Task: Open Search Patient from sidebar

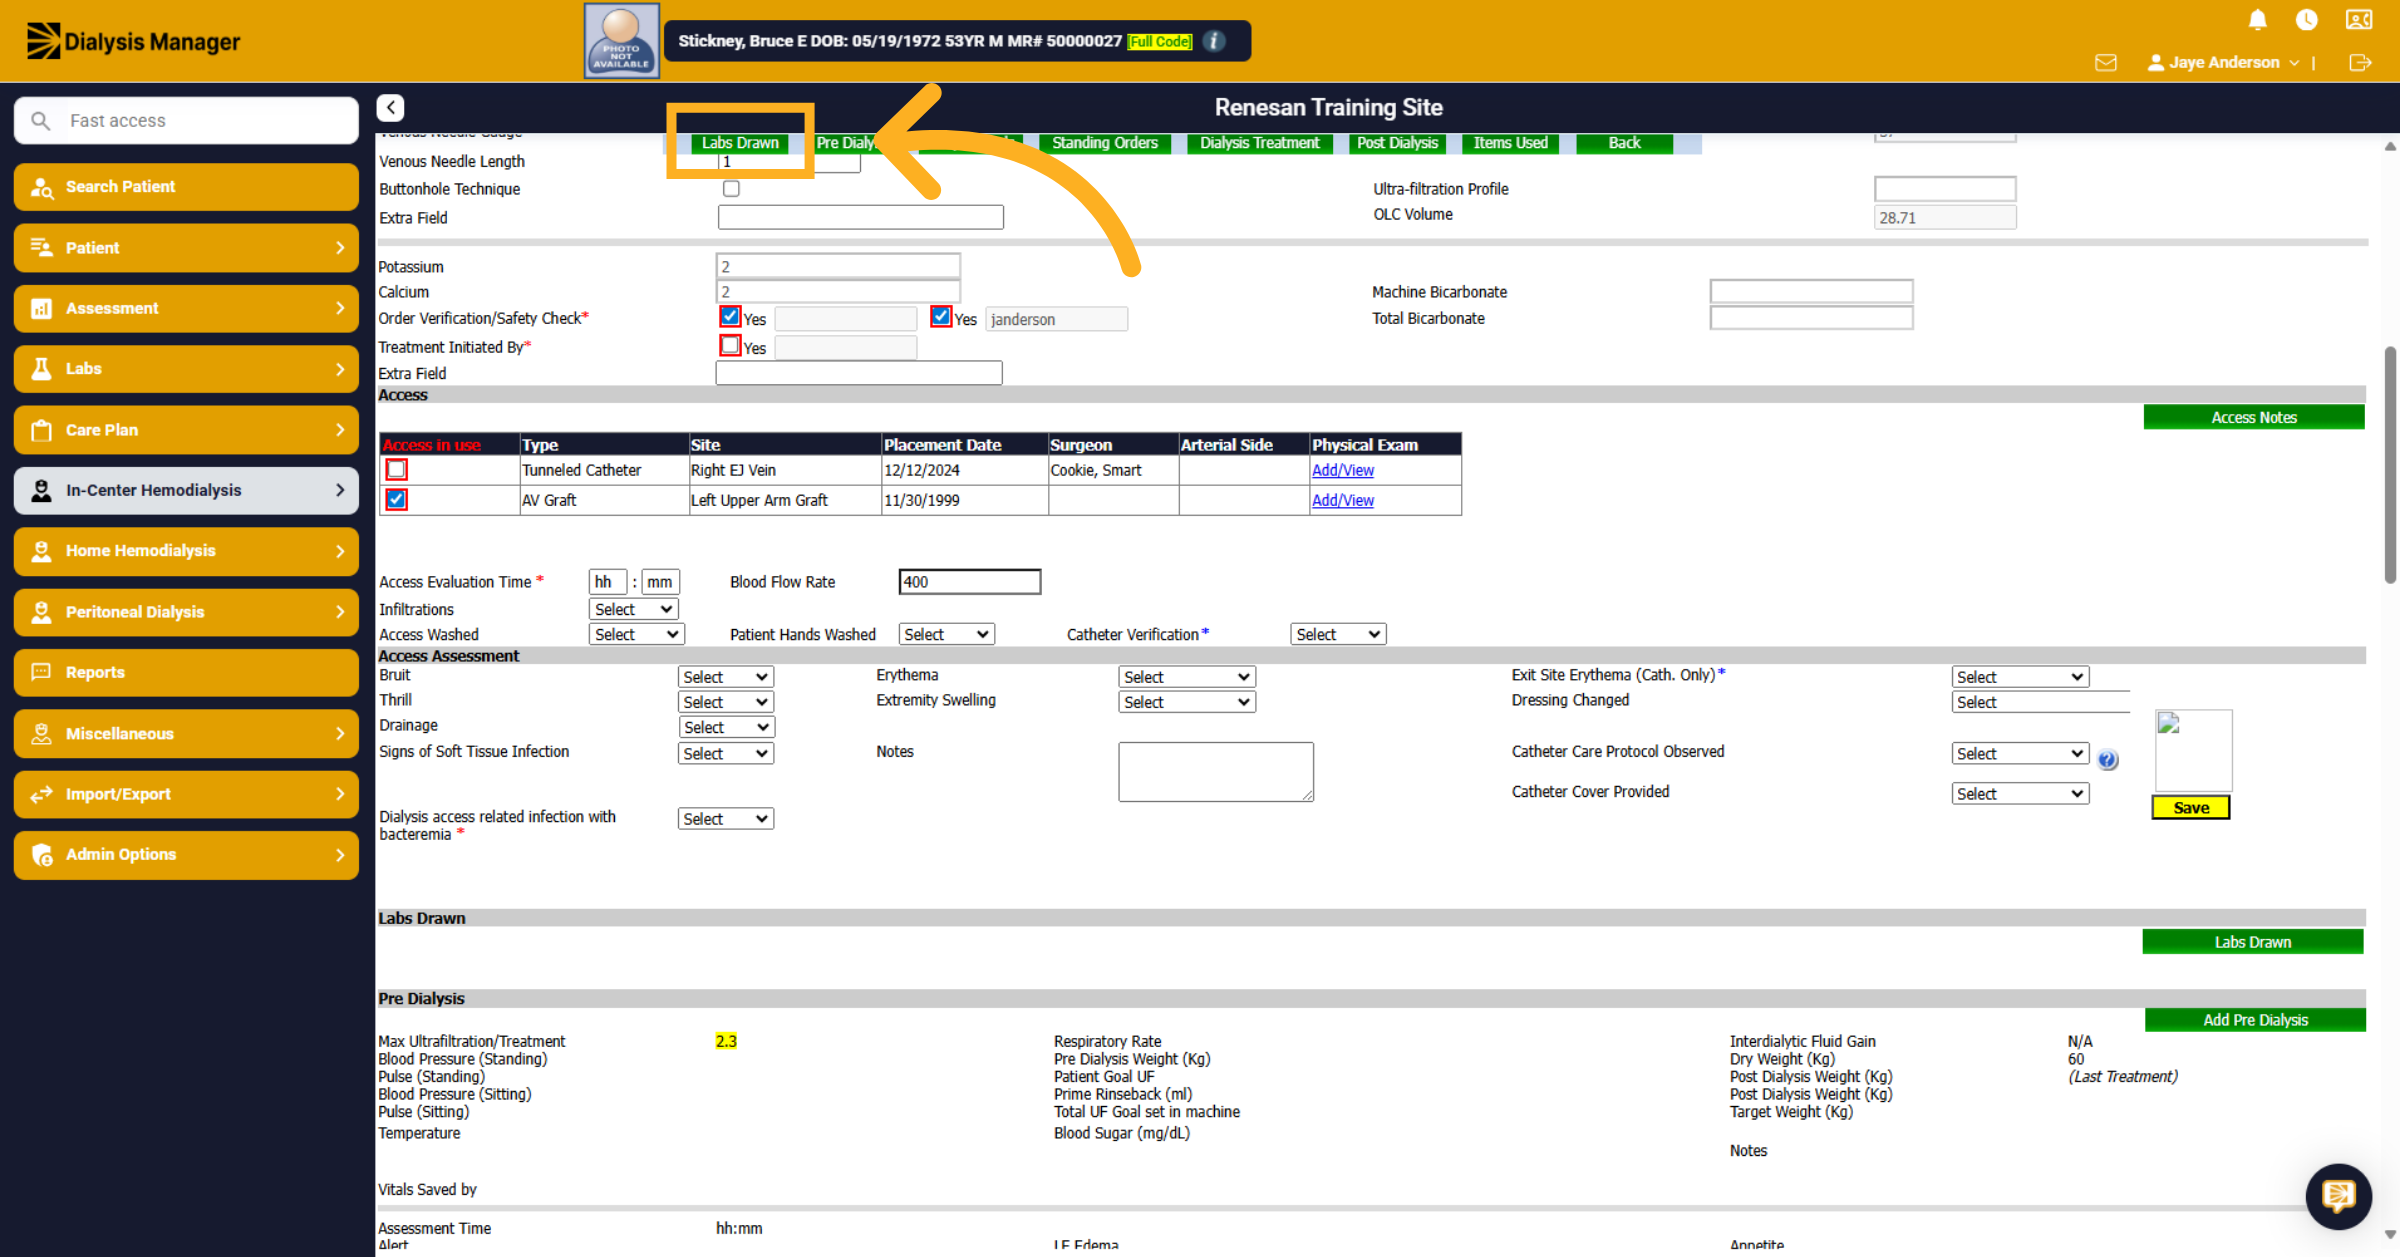Action: tap(186, 187)
